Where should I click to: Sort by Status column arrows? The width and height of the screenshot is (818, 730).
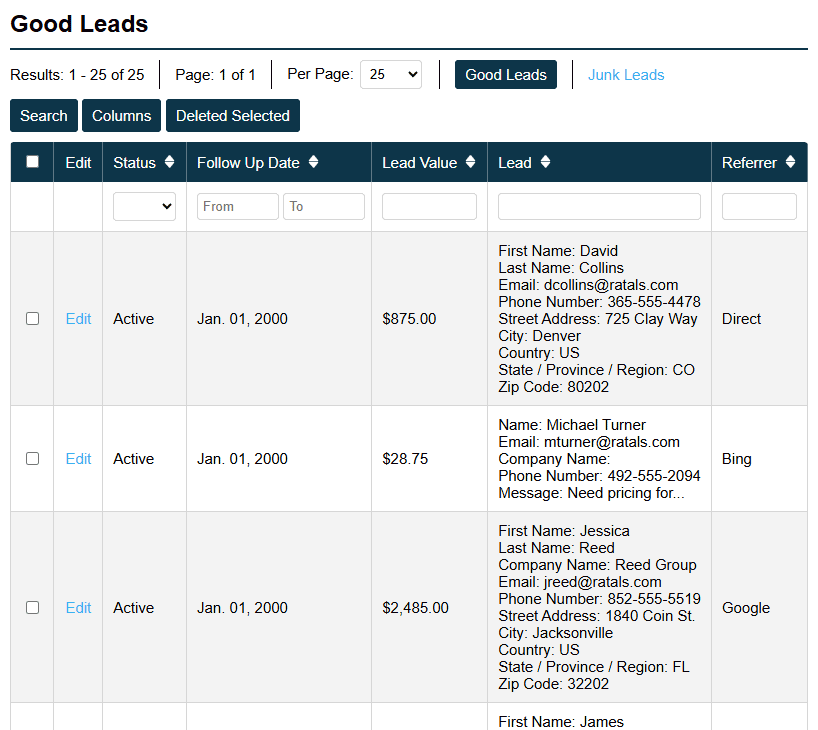pos(169,162)
